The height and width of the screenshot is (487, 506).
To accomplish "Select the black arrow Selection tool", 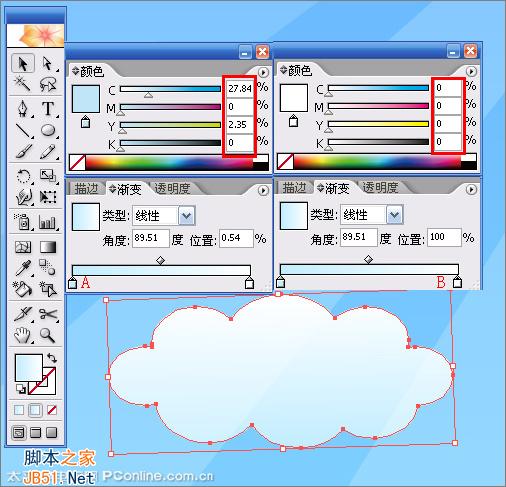I will click(23, 63).
